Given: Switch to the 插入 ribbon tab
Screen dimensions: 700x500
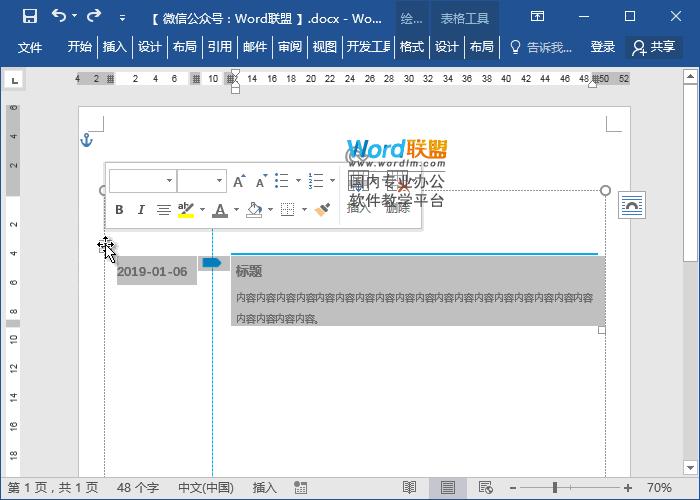Looking at the screenshot, I should pos(115,46).
